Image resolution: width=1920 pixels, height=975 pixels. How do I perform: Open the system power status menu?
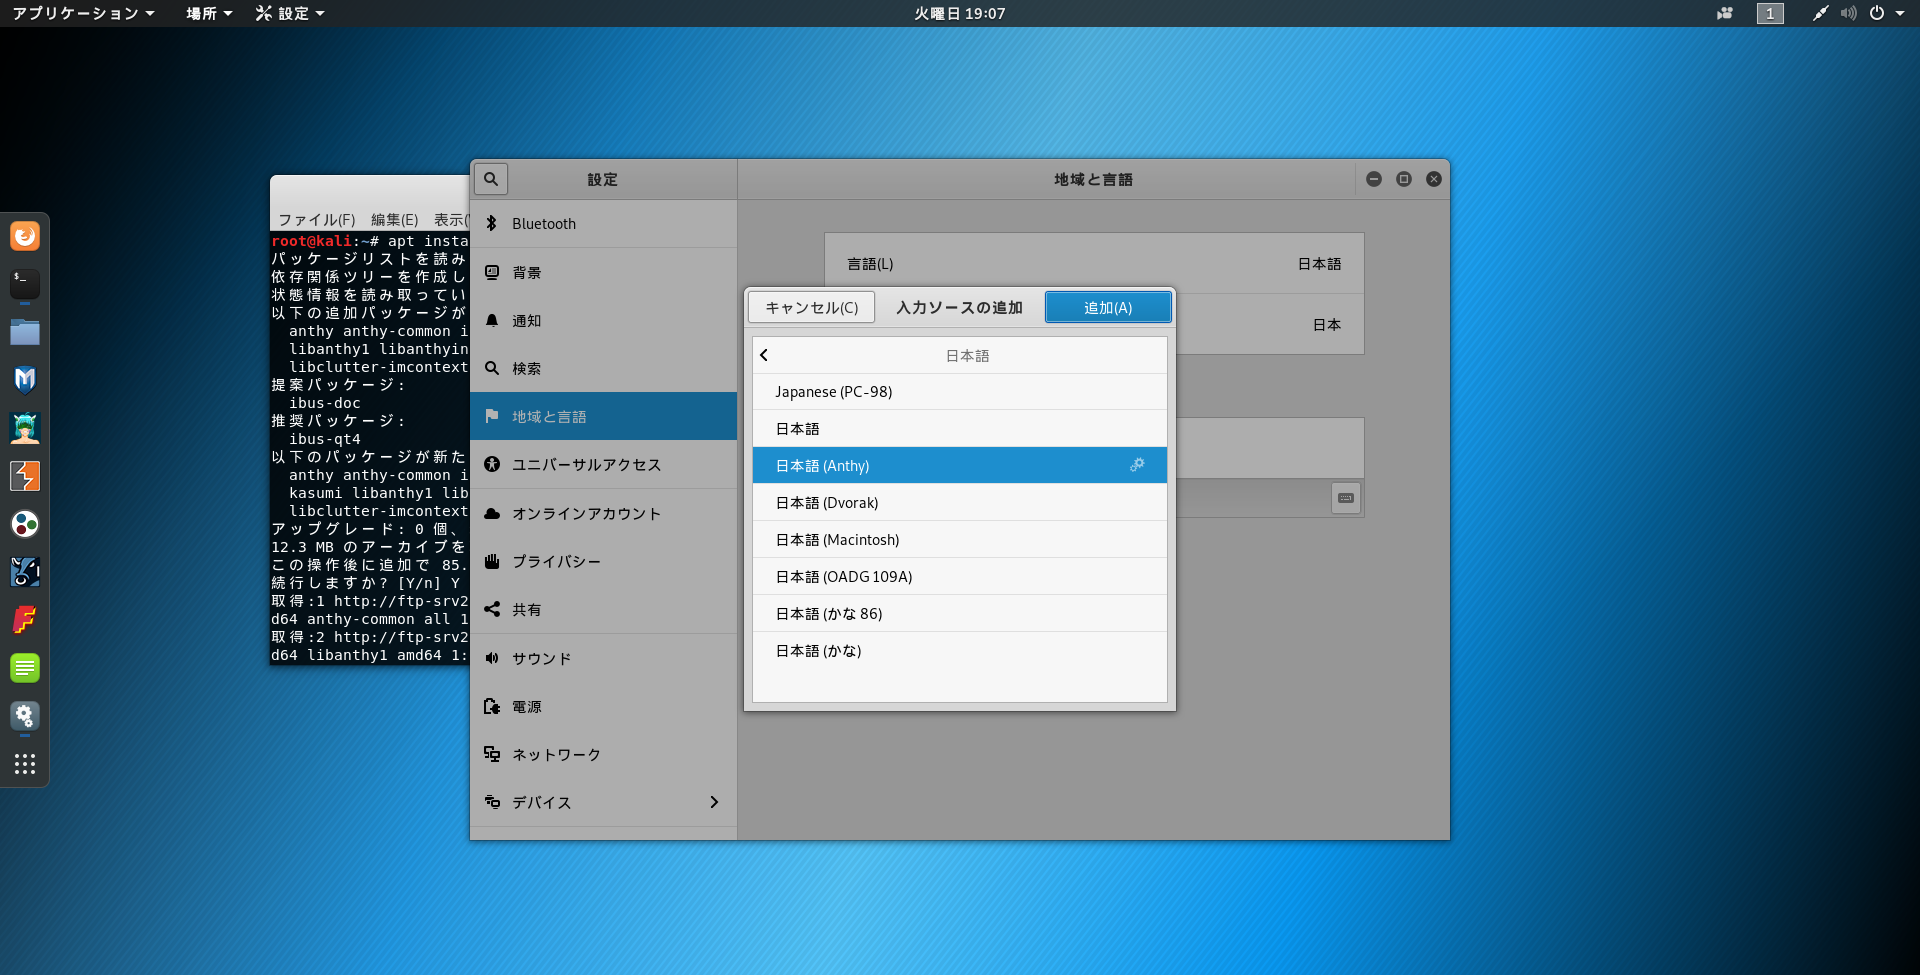[x=1886, y=13]
